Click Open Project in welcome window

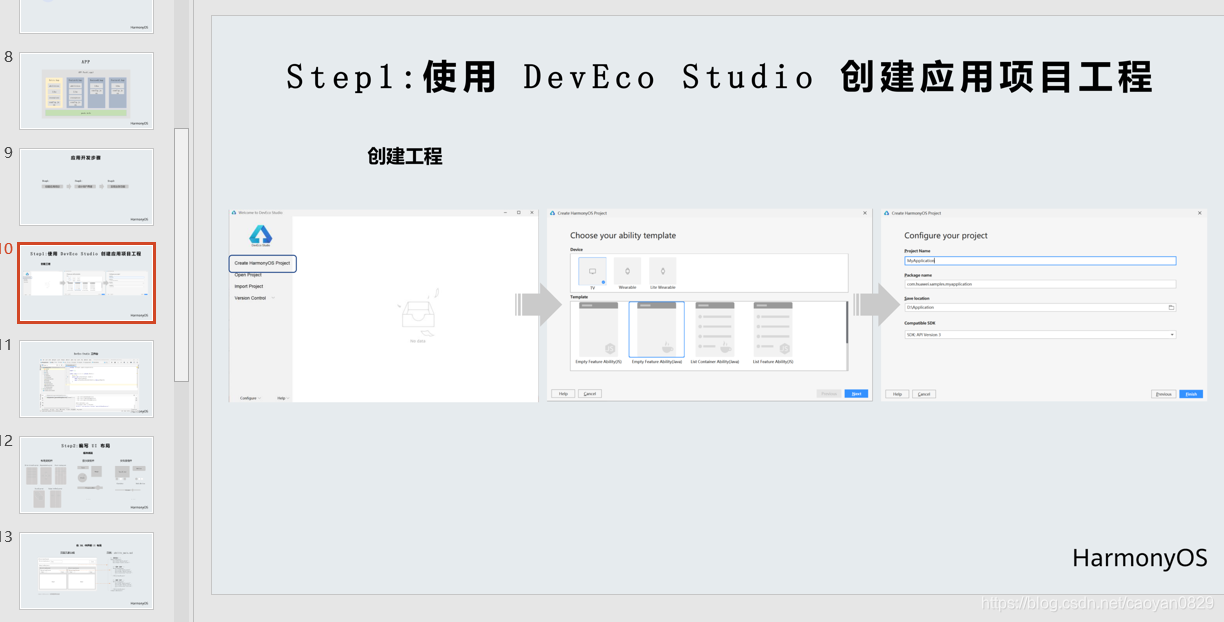click(x=248, y=275)
